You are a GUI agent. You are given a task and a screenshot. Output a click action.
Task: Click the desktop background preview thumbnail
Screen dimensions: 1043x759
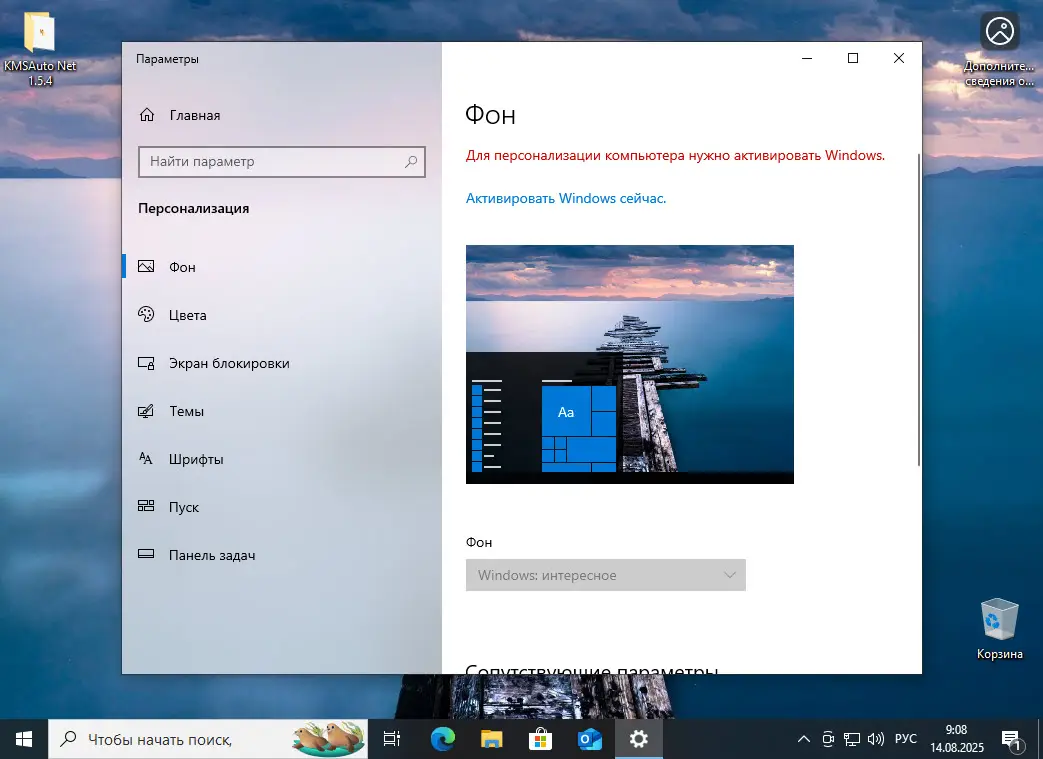pyautogui.click(x=629, y=364)
